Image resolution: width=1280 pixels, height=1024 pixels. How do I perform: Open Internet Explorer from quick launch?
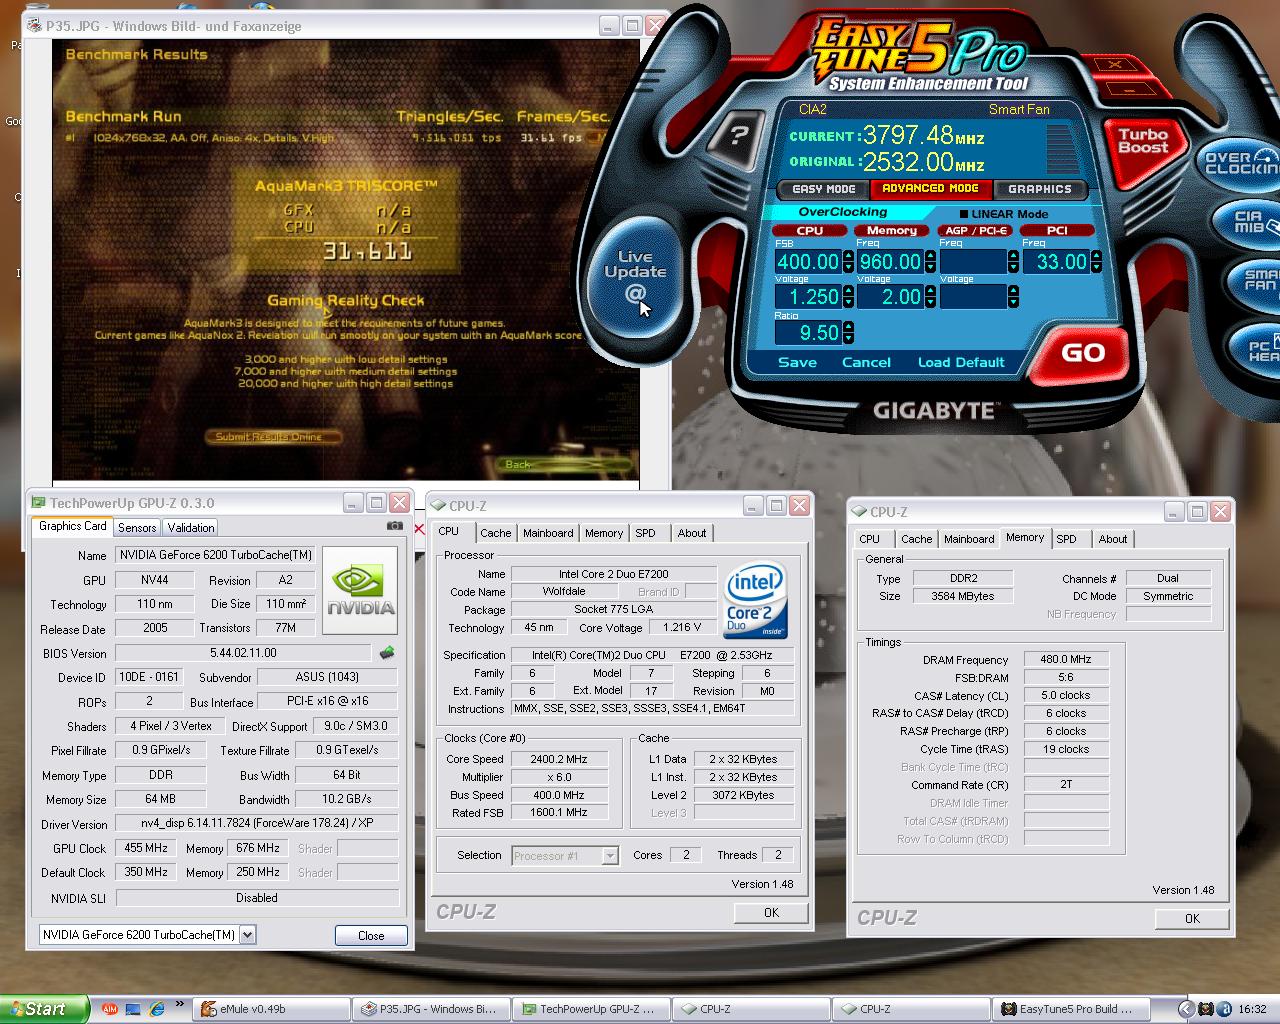click(x=155, y=1009)
